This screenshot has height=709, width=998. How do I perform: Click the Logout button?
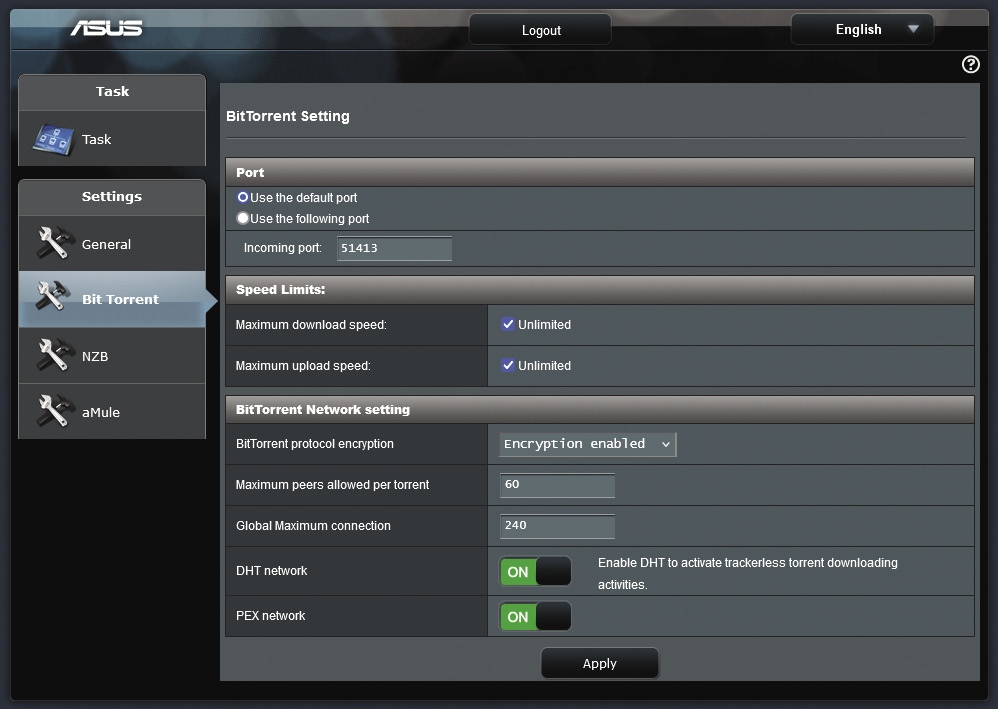click(x=540, y=30)
